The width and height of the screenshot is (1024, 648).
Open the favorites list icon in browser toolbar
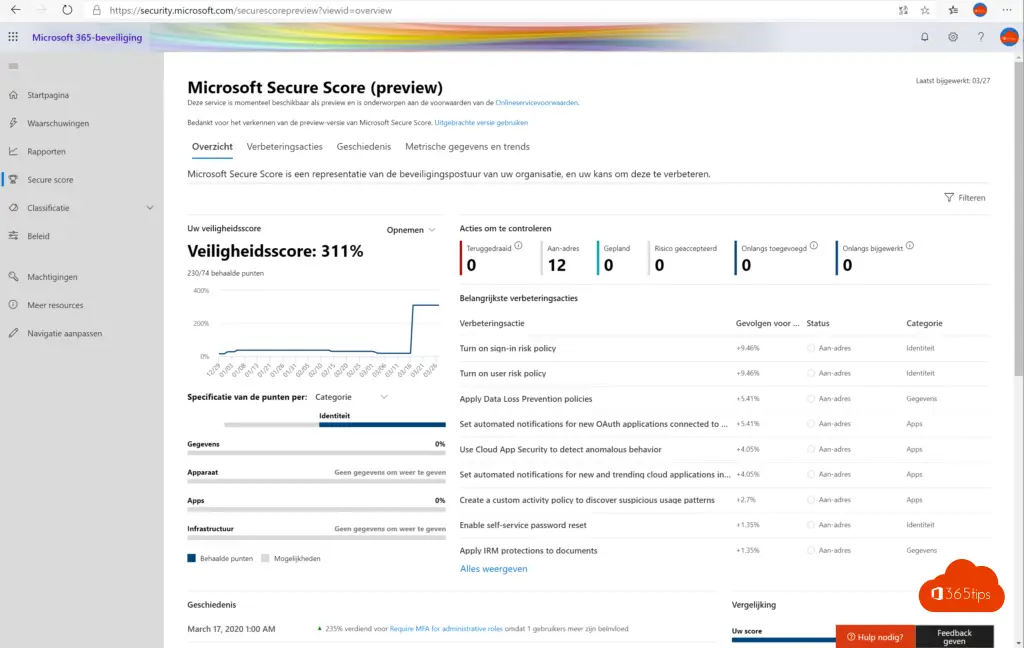tap(953, 10)
